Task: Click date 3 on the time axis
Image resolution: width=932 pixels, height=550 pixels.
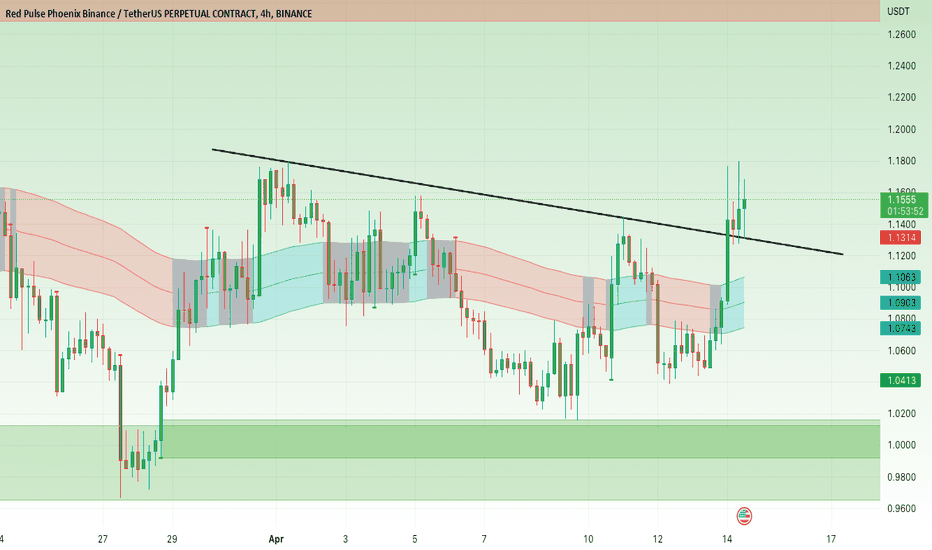Action: pos(345,539)
